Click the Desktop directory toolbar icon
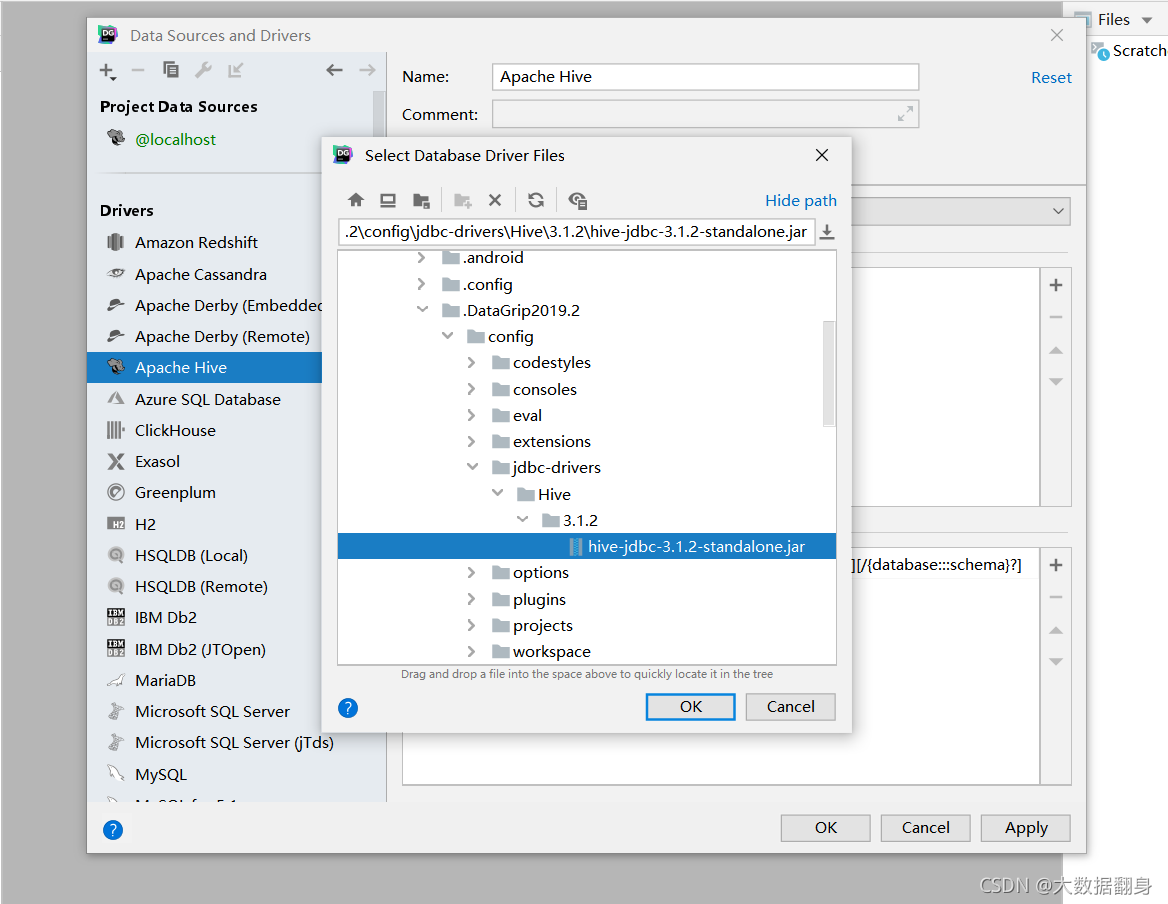 387,200
